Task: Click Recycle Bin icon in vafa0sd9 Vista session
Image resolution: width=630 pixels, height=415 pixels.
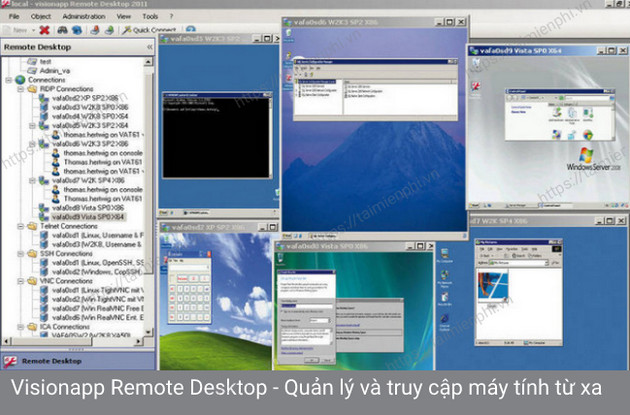Action: (x=476, y=64)
